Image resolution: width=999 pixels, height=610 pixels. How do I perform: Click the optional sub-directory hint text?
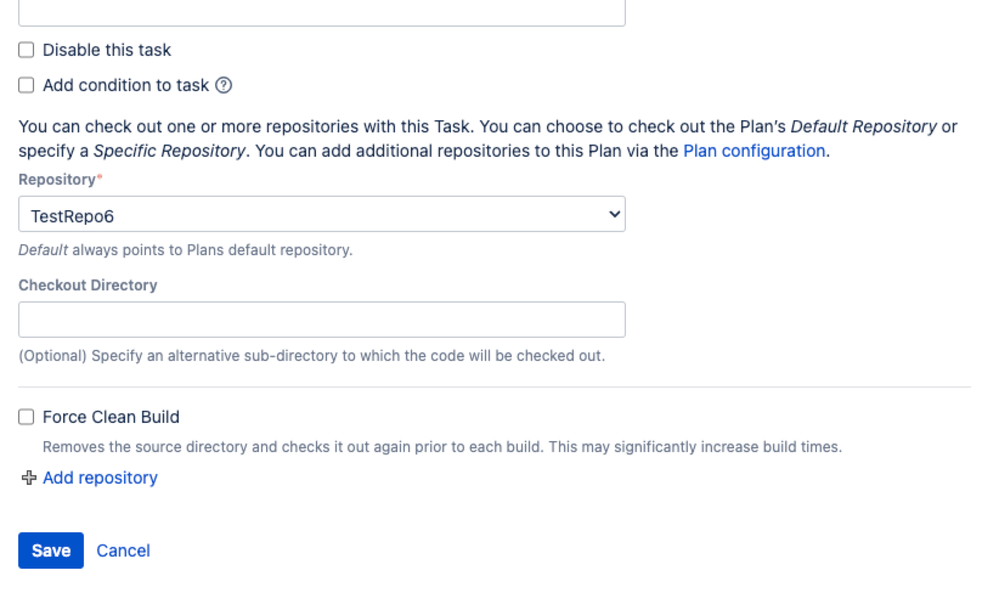312,356
